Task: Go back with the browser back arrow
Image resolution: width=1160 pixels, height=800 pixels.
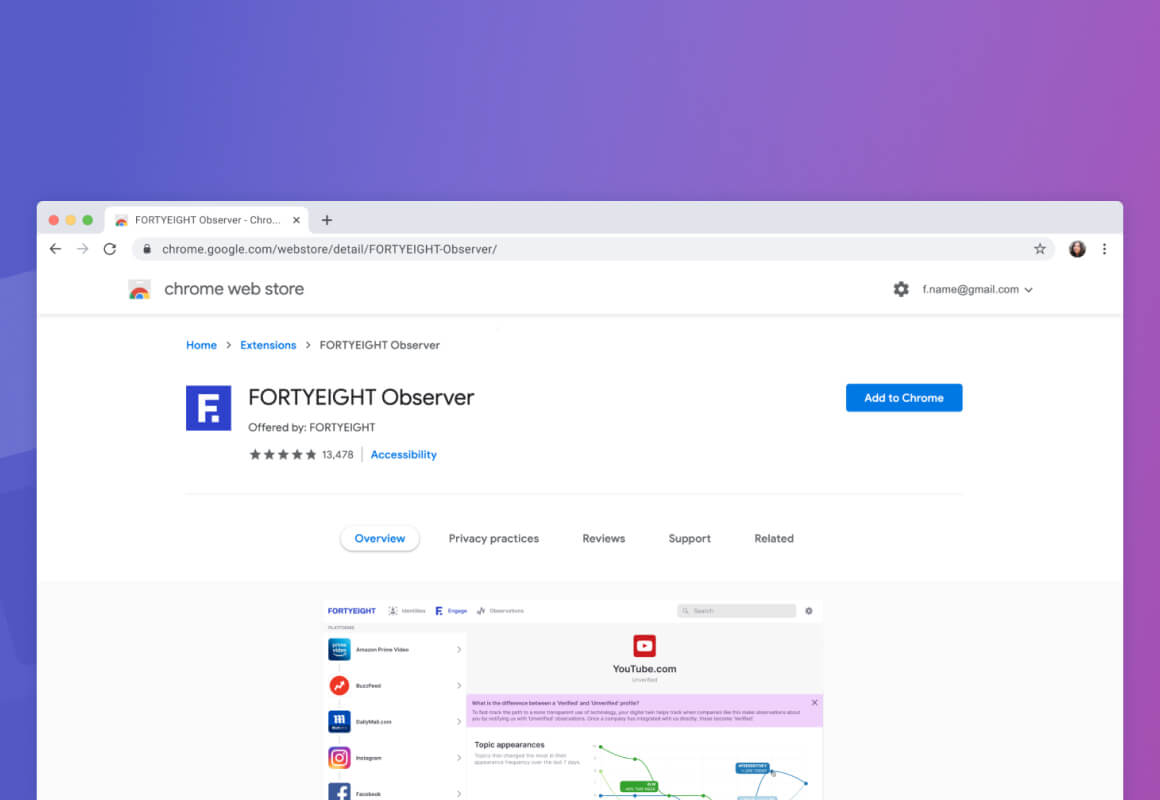Action: [x=56, y=249]
